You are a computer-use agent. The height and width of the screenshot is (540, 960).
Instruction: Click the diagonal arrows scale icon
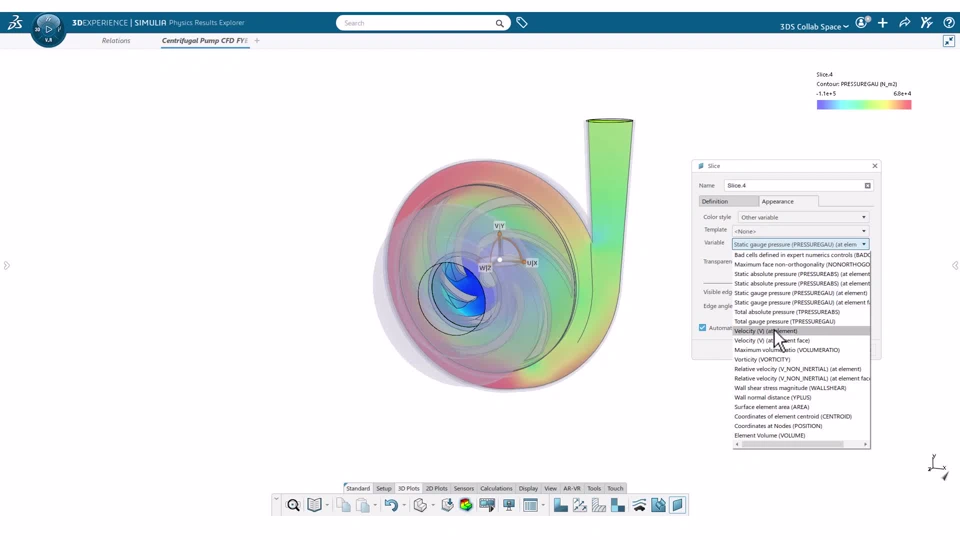(x=580, y=505)
